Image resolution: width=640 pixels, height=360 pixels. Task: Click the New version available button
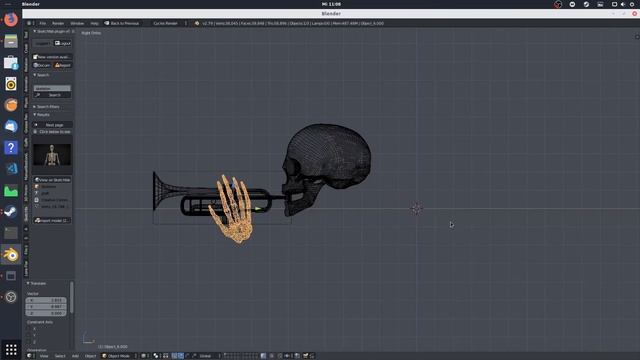52,57
